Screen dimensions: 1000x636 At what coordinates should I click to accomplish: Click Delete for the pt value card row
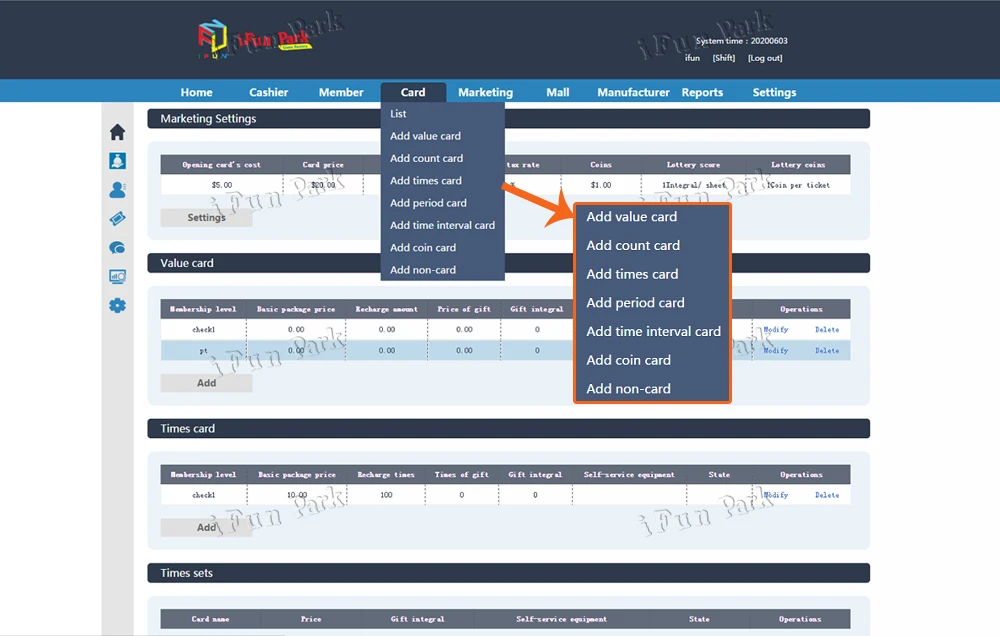827,351
